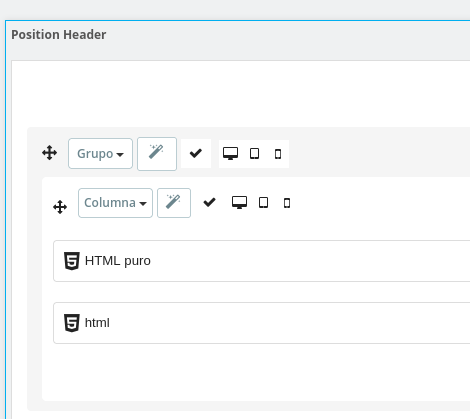Click the Grupo row move handle icon

[x=49, y=153]
